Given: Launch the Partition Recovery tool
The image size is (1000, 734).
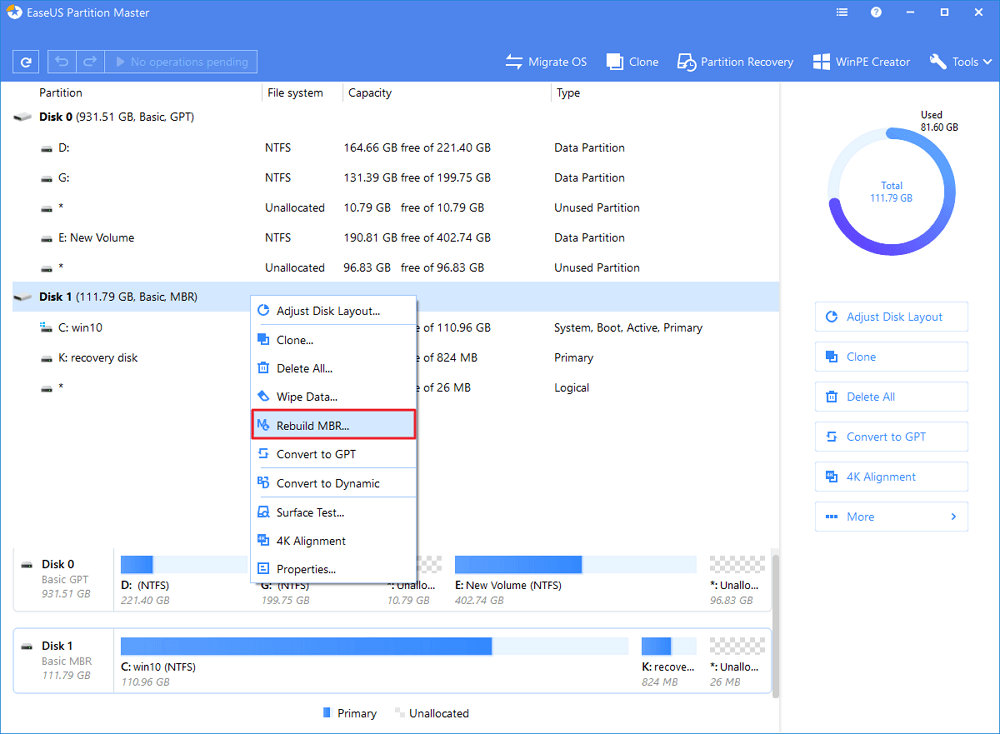Looking at the screenshot, I should pos(735,62).
